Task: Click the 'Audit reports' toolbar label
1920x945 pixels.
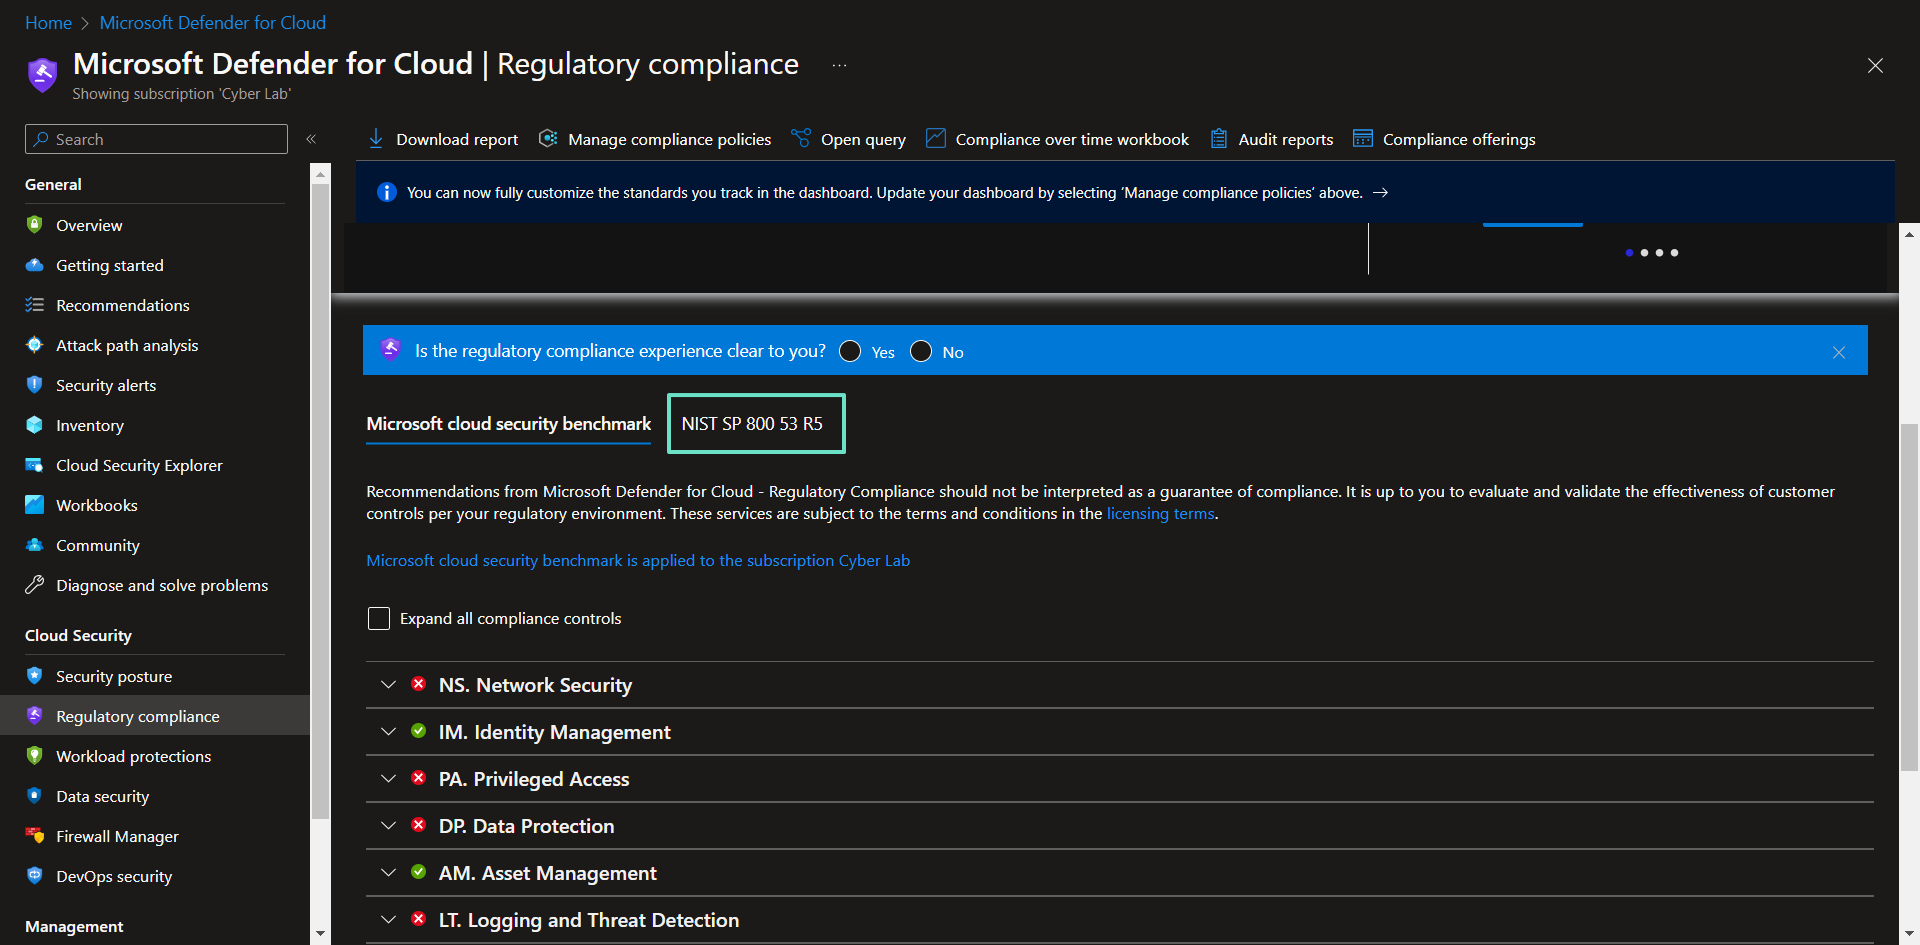Action: (x=1285, y=139)
